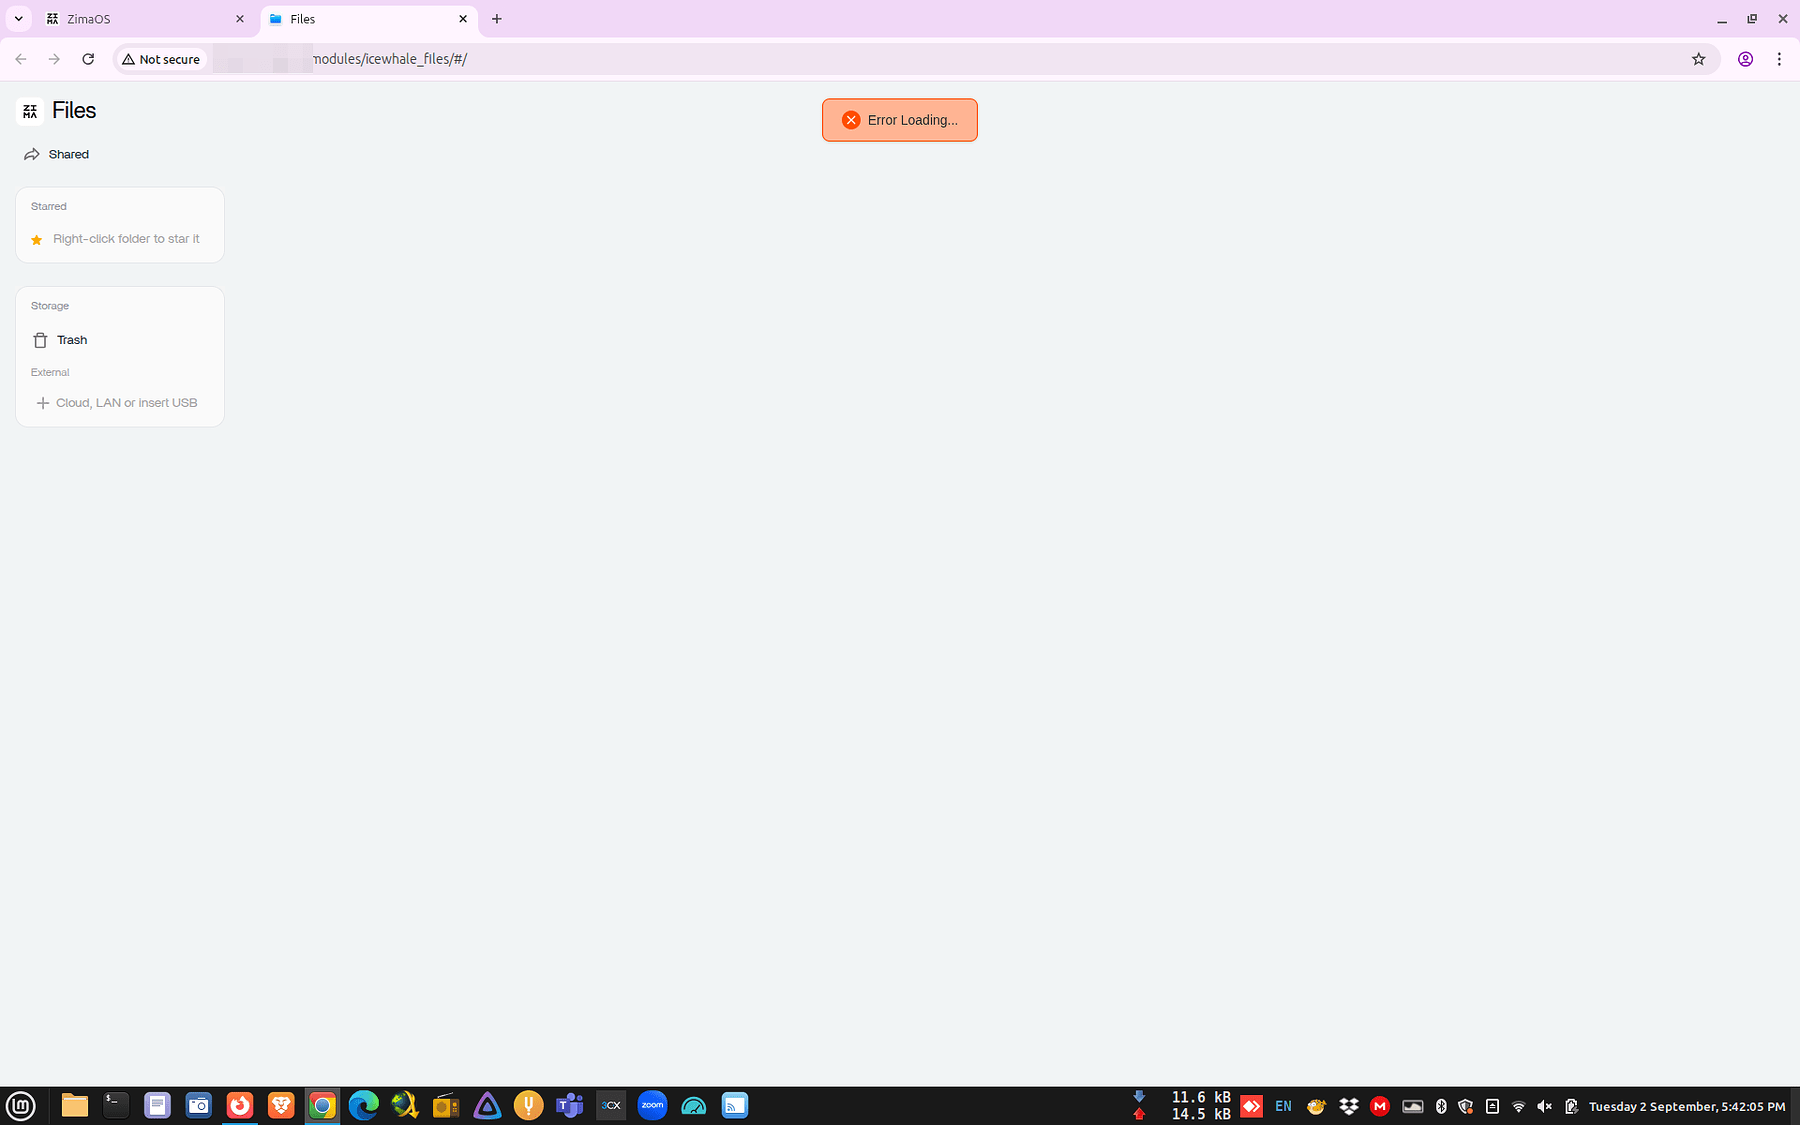Expand the tab search chevron
The width and height of the screenshot is (1800, 1125).
18,19
